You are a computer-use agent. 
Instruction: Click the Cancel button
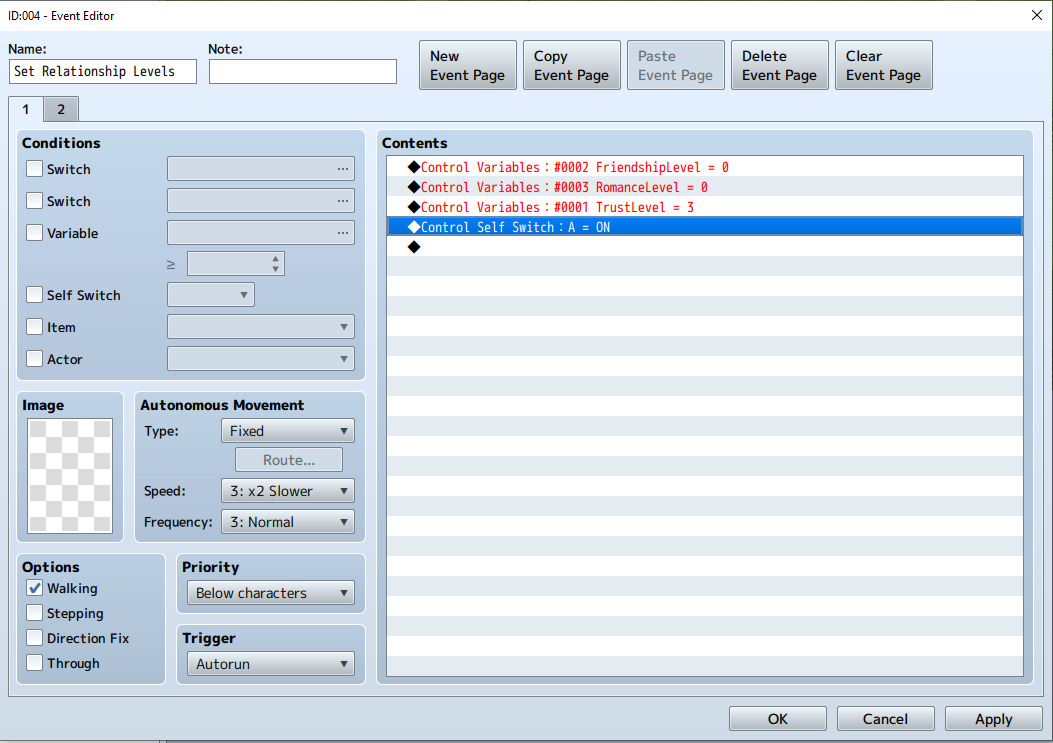pos(885,719)
